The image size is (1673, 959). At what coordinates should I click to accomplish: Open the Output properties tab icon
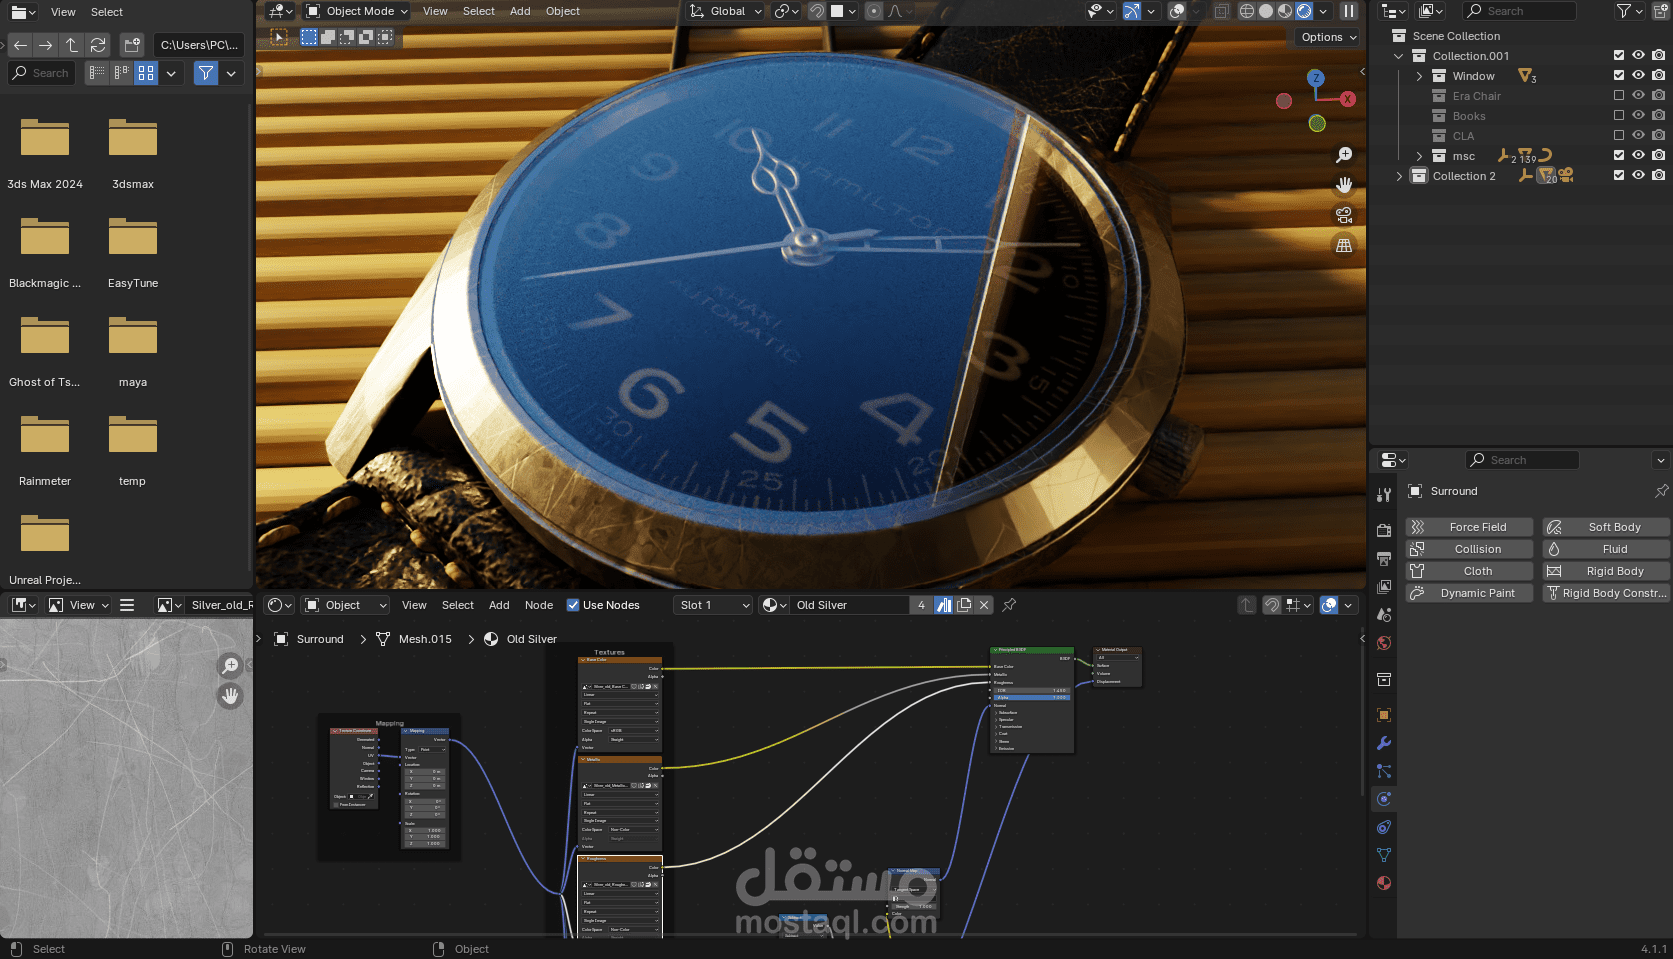(x=1384, y=558)
